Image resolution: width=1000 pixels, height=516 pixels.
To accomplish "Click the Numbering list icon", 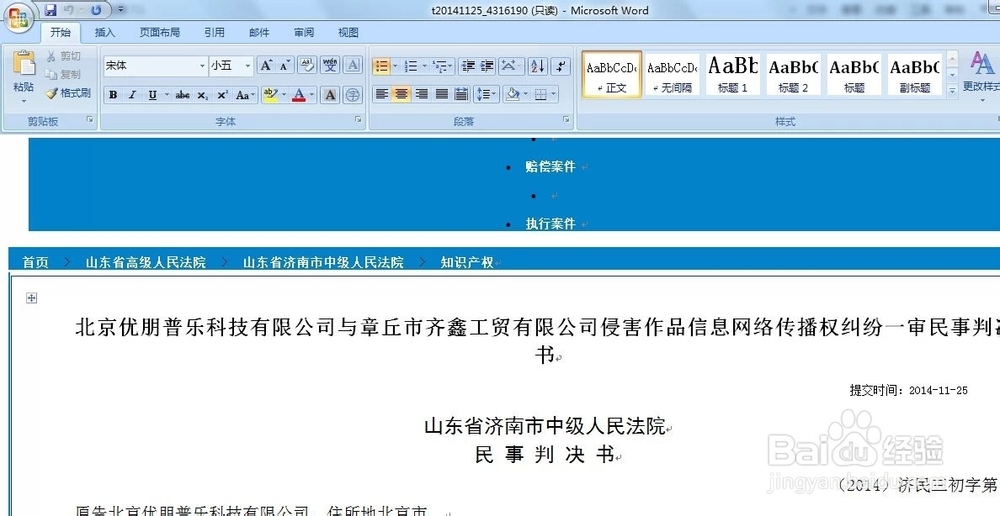I will click(x=411, y=66).
